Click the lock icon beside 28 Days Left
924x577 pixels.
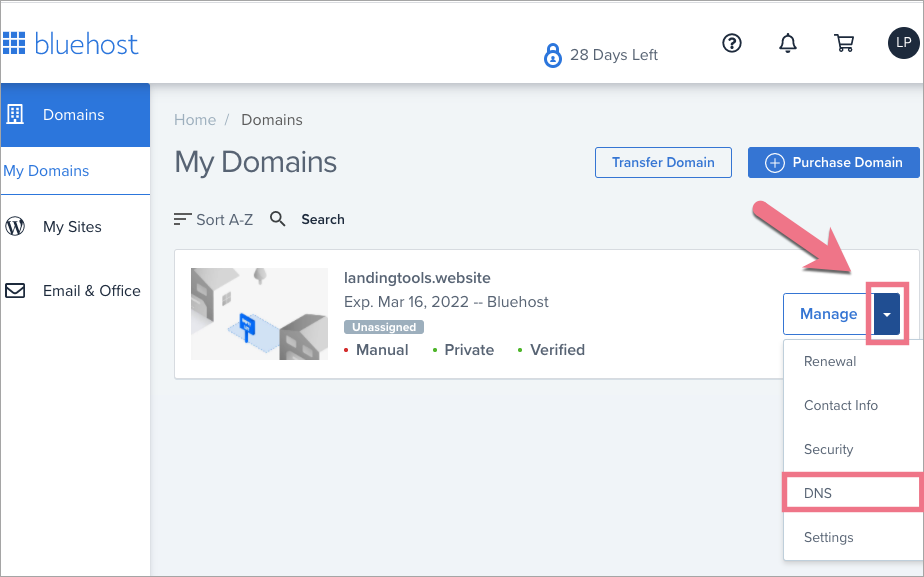[x=552, y=55]
